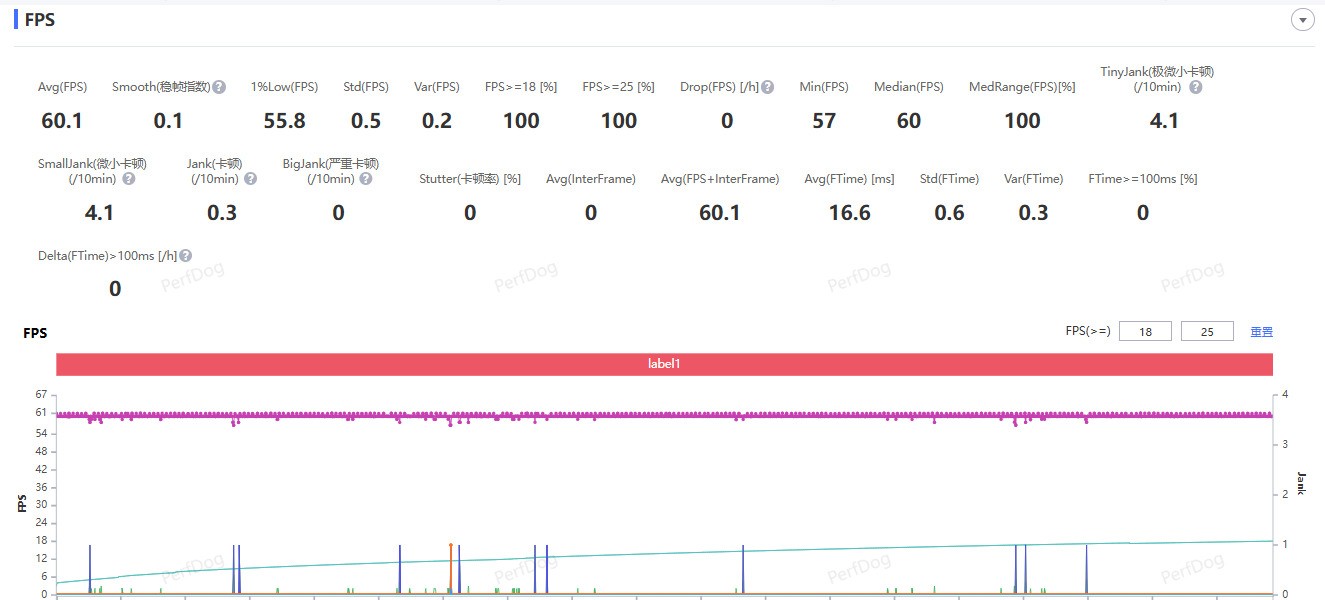The image size is (1325, 600).
Task: Collapse the FPS section with circular arrow
Action: (x=1302, y=20)
